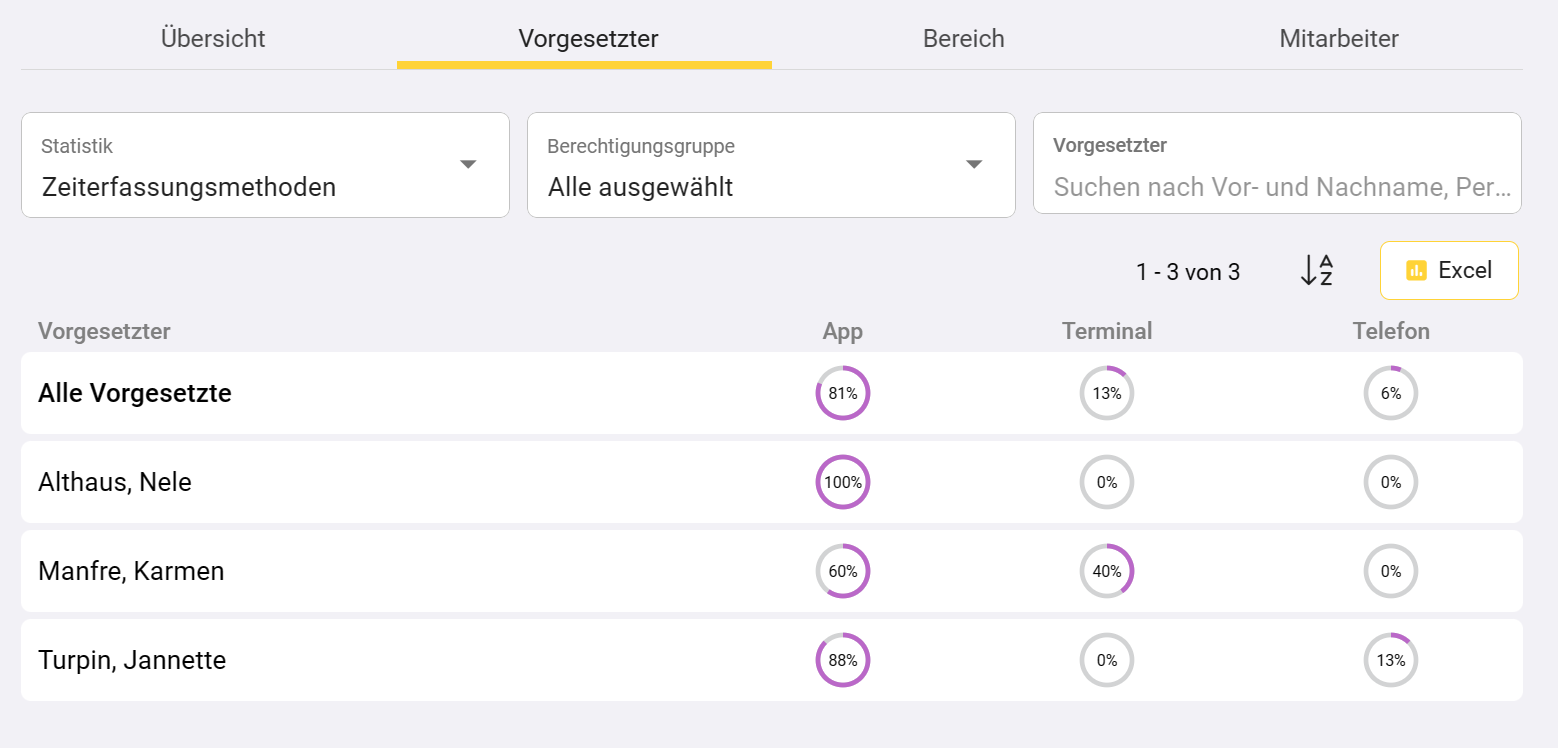Click Alle Vorgesetzte App 81% ring

click(x=843, y=393)
